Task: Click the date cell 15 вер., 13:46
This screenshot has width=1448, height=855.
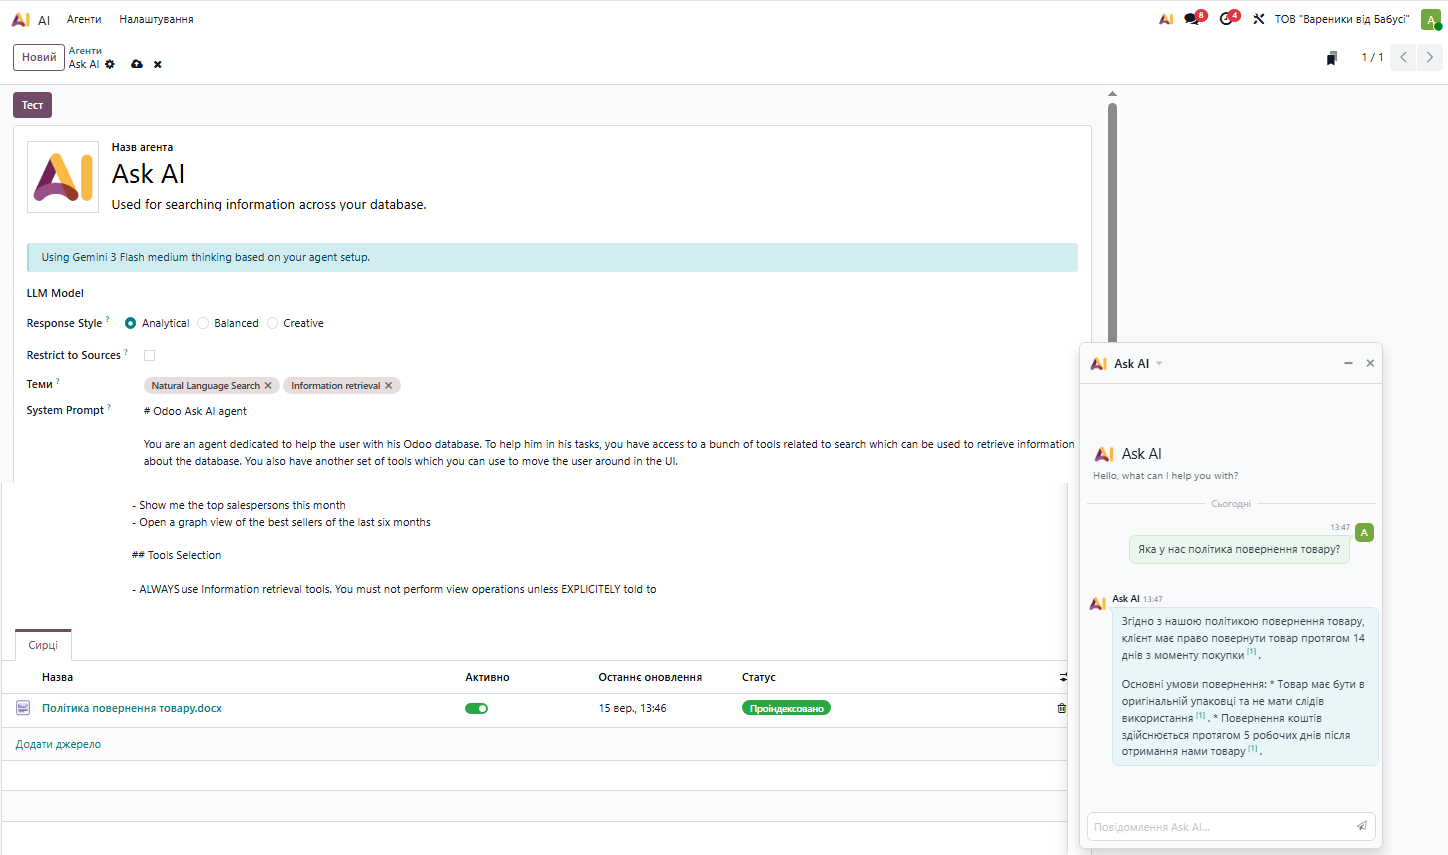Action: pyautogui.click(x=632, y=708)
